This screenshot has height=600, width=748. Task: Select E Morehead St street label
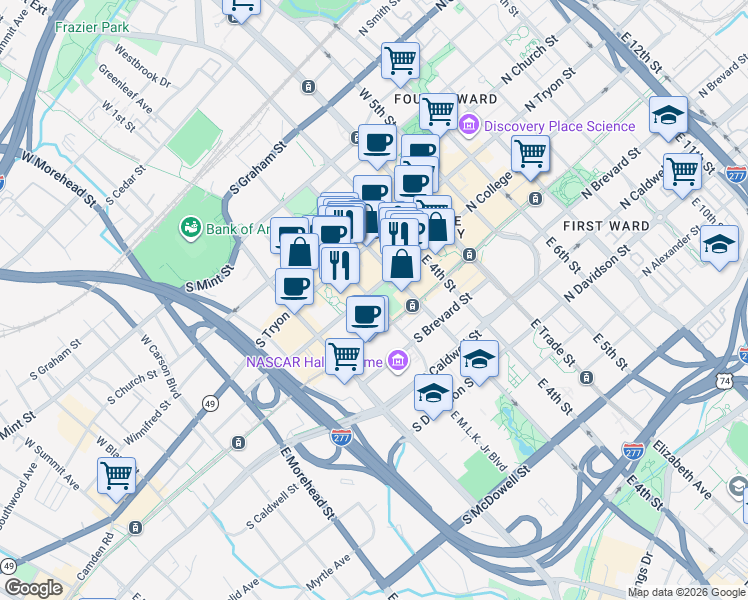click(x=307, y=483)
